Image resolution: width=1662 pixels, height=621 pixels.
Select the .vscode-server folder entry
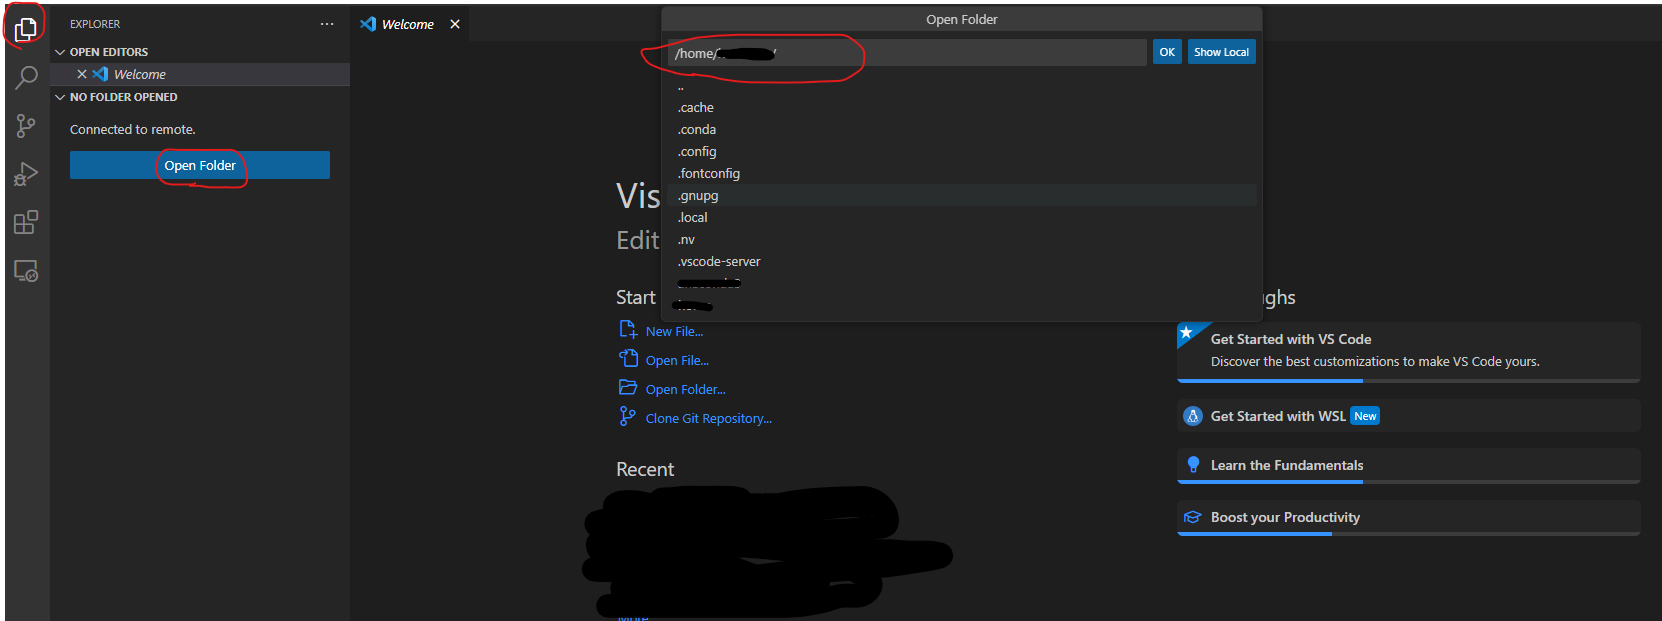[x=962, y=261]
